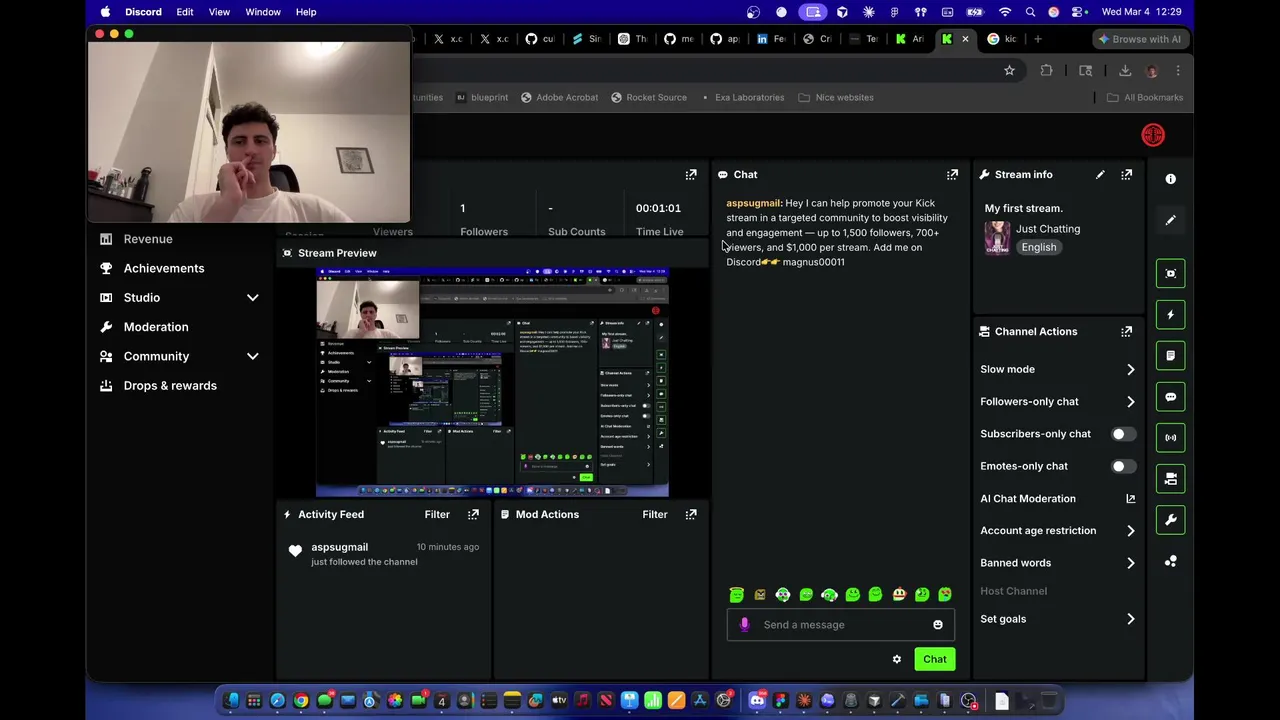Screen dimensions: 1280x720
Task: Open the Window menu in menu bar
Action: point(263,12)
